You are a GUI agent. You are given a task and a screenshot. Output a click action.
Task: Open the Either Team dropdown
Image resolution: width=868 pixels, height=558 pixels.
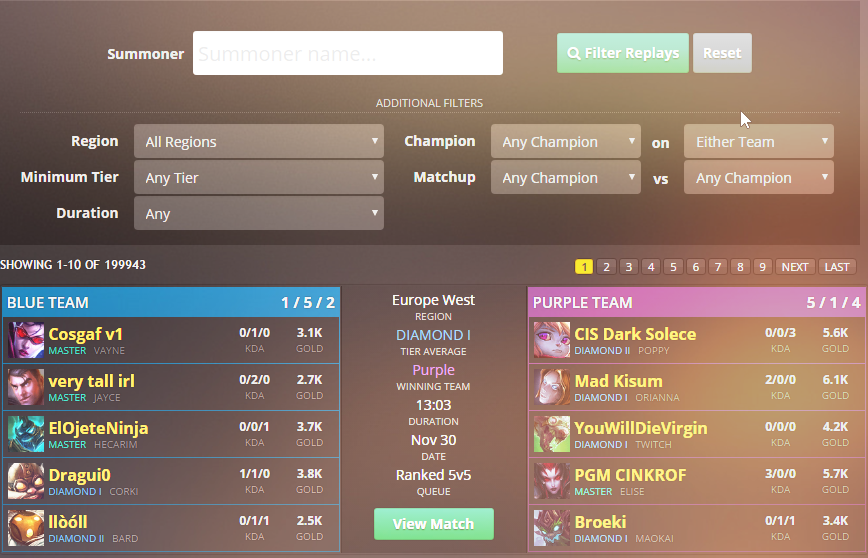click(x=759, y=142)
